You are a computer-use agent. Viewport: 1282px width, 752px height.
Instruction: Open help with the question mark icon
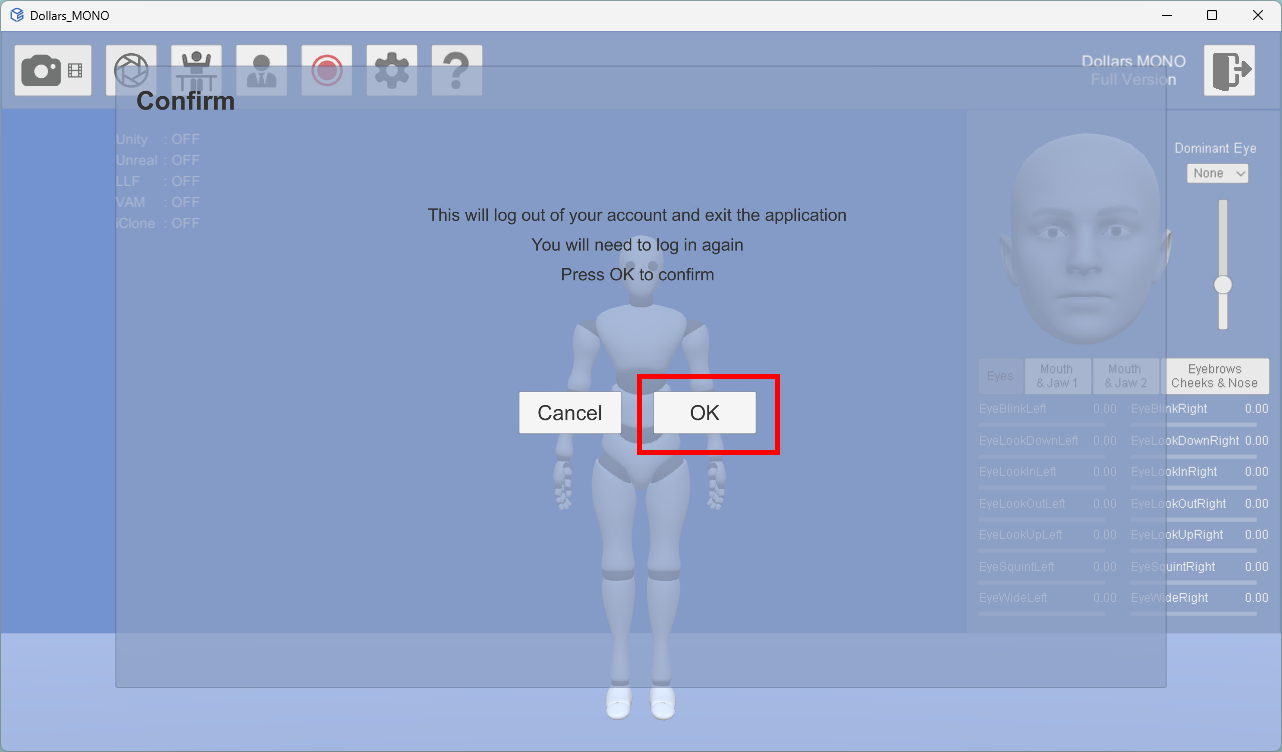(x=456, y=71)
